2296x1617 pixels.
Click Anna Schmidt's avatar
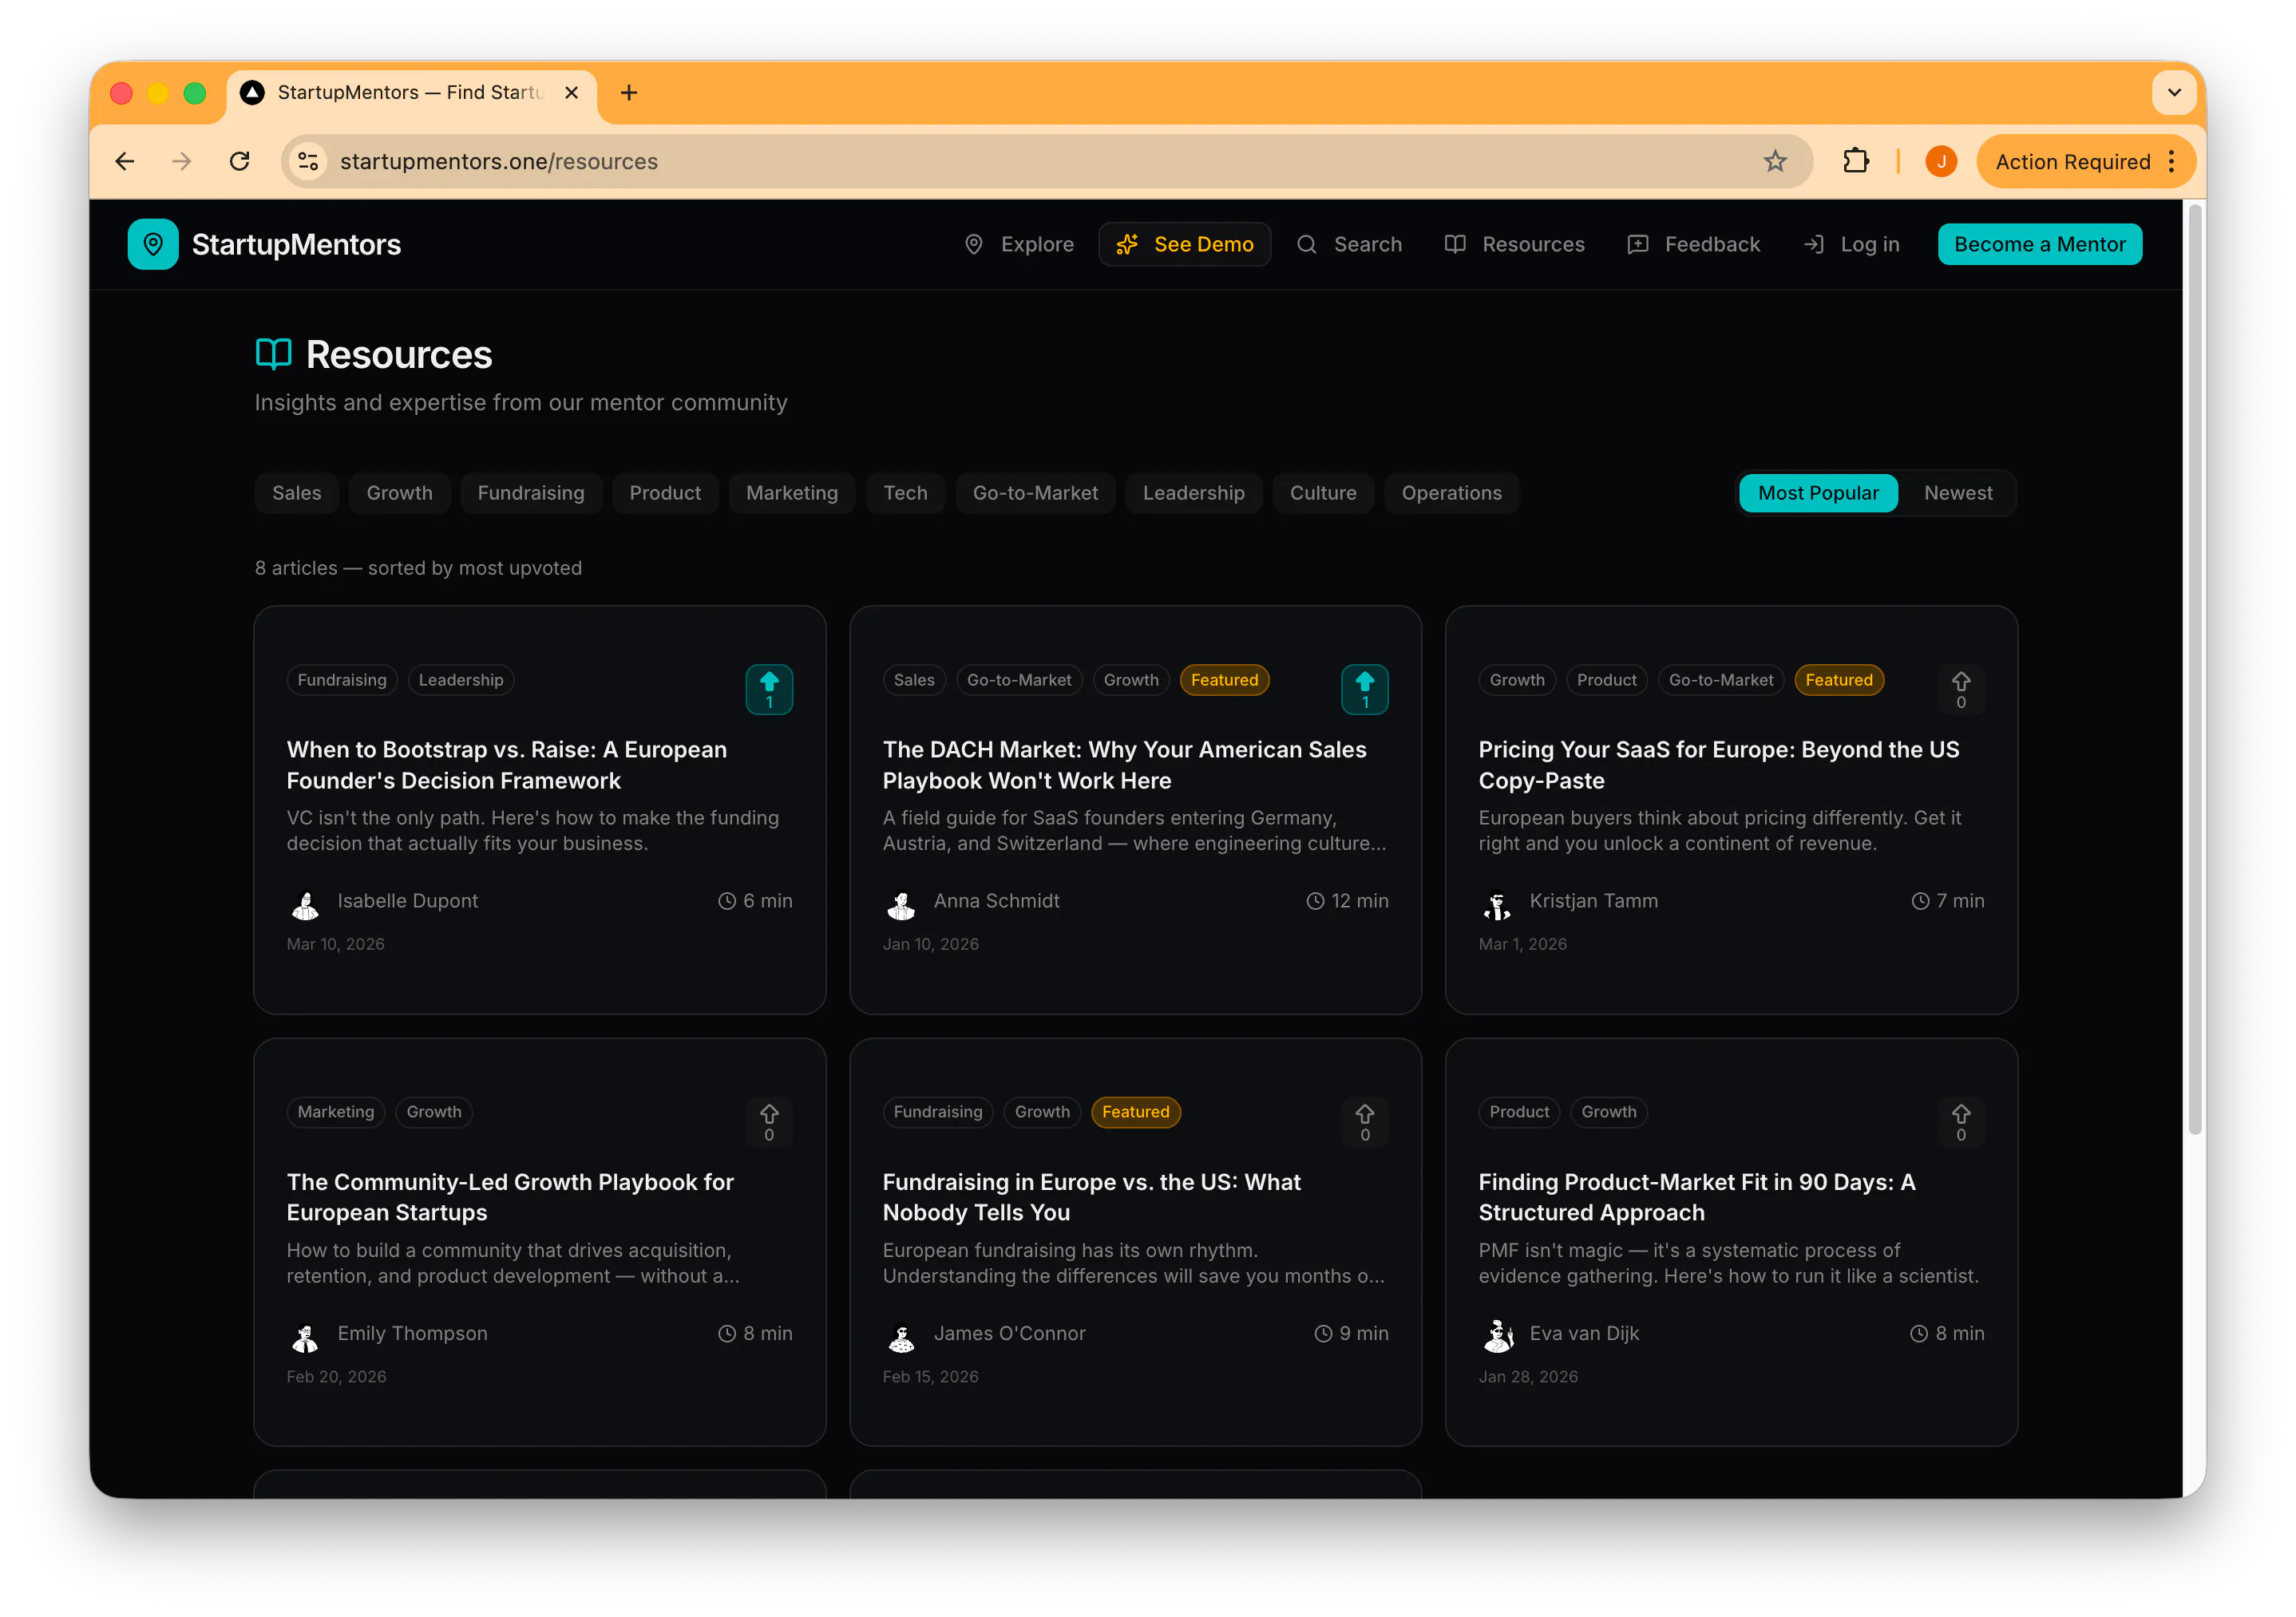coord(901,904)
